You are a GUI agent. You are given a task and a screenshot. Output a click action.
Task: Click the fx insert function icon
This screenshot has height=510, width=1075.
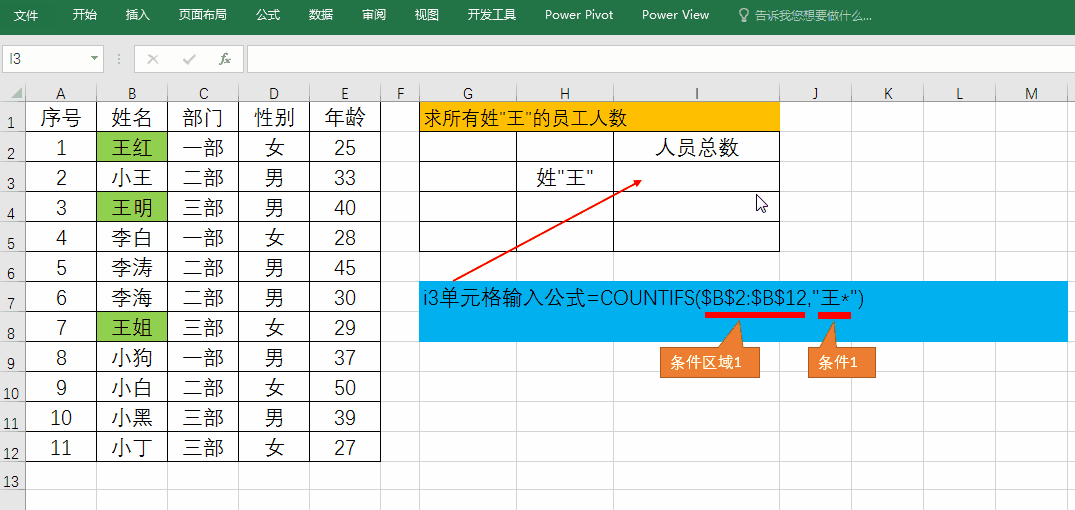pyautogui.click(x=225, y=60)
